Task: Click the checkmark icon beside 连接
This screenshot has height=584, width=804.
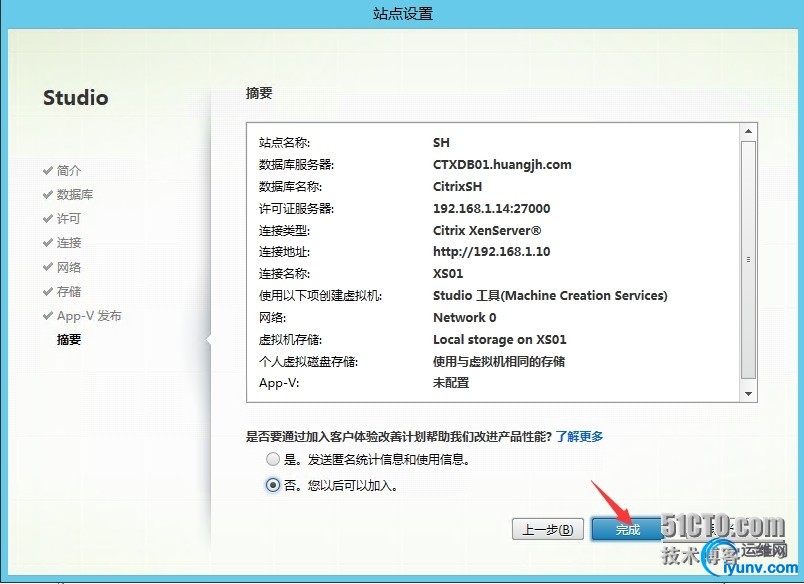Action: pyautogui.click(x=48, y=243)
